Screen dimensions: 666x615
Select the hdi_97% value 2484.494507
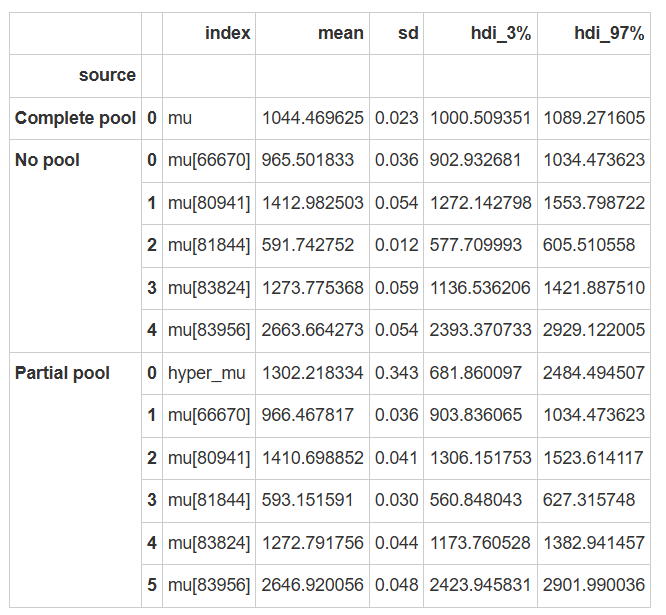point(594,373)
